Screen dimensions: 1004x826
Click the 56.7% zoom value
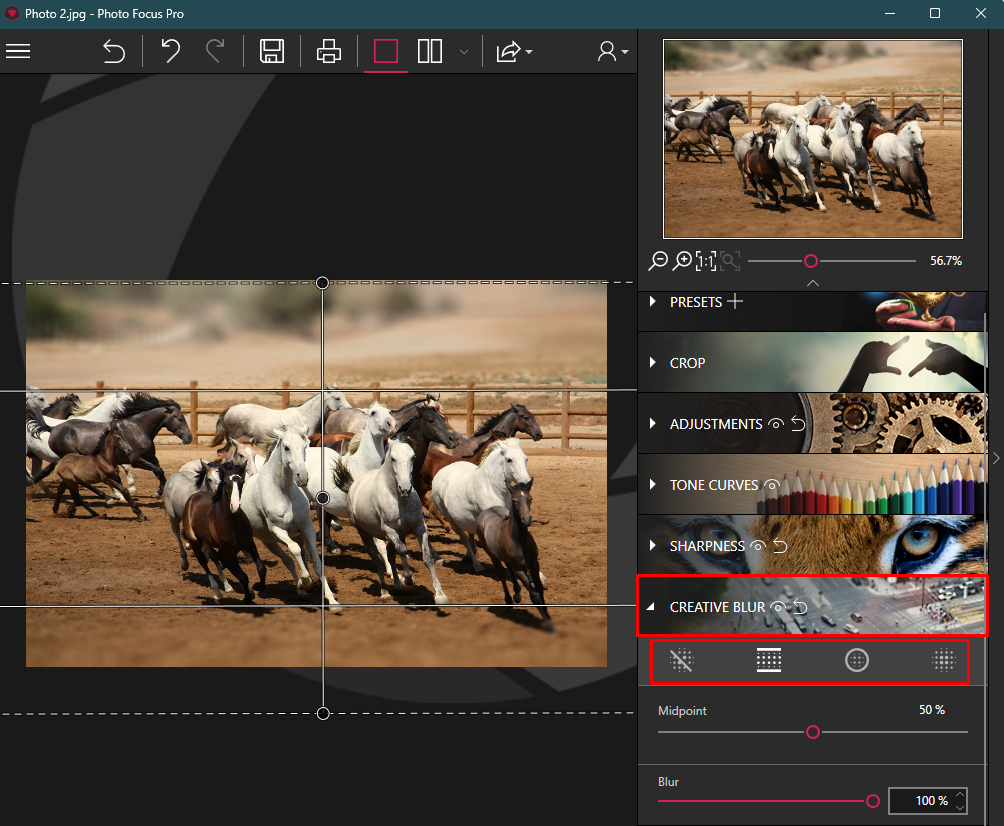point(946,261)
